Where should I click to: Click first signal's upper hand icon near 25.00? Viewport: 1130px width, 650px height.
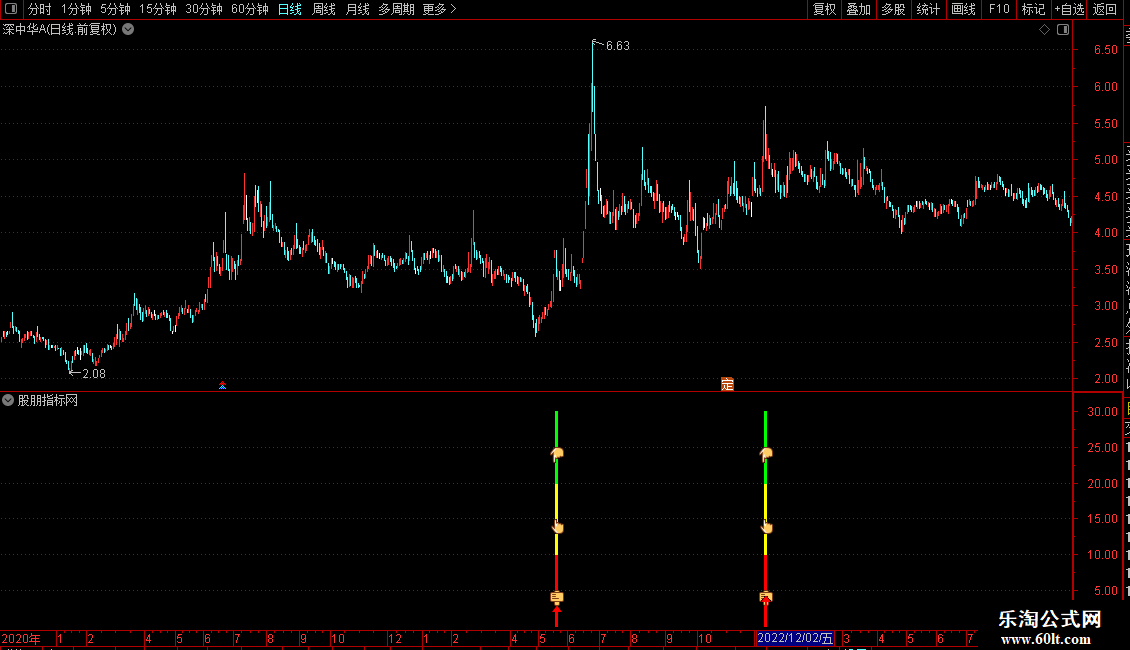[x=557, y=453]
